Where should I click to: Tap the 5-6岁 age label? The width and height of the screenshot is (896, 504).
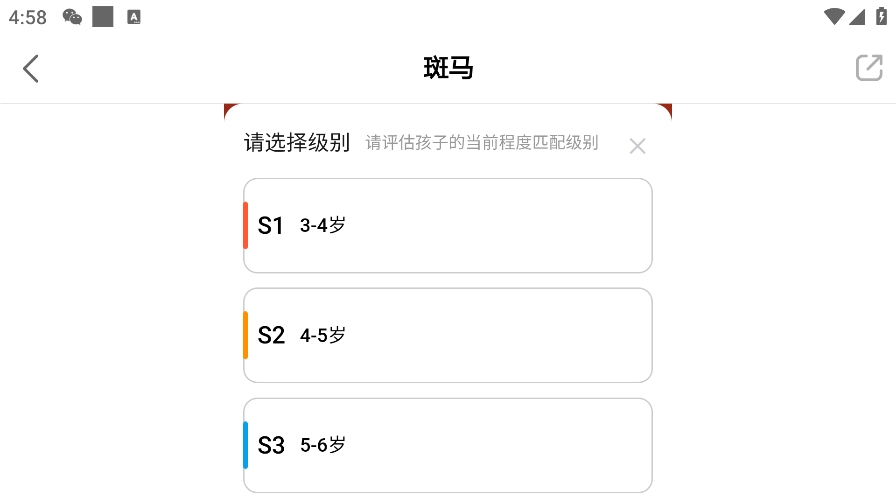click(x=323, y=445)
